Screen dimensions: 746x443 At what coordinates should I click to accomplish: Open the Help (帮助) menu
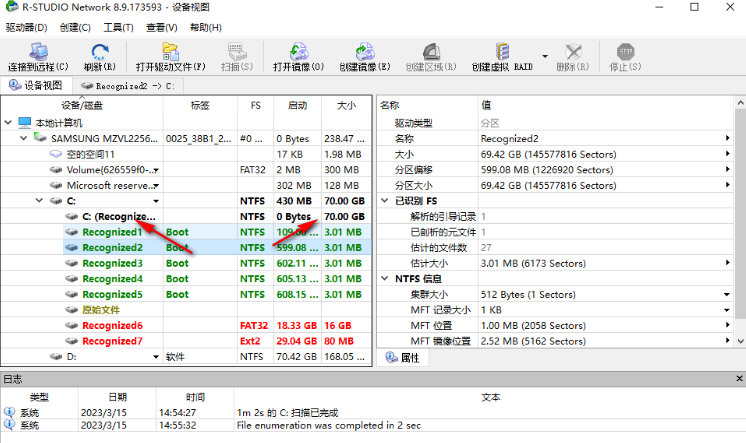[x=206, y=28]
